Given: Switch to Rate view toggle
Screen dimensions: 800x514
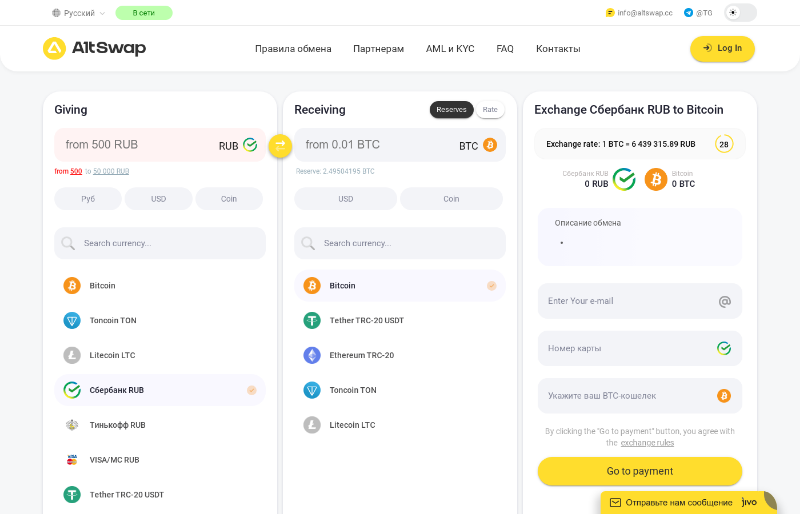Looking at the screenshot, I should click(490, 110).
